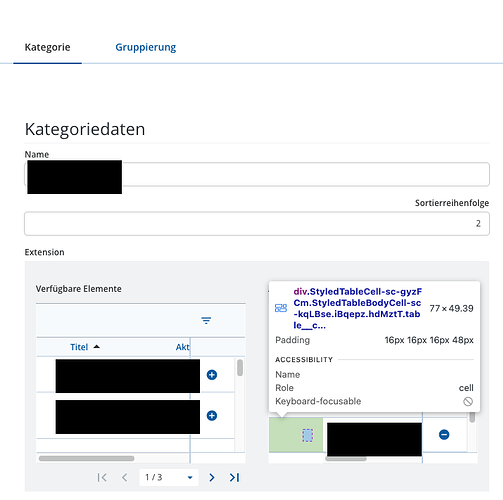Remove the selected element with the minus icon
The height and width of the screenshot is (500, 503).
tap(444, 434)
